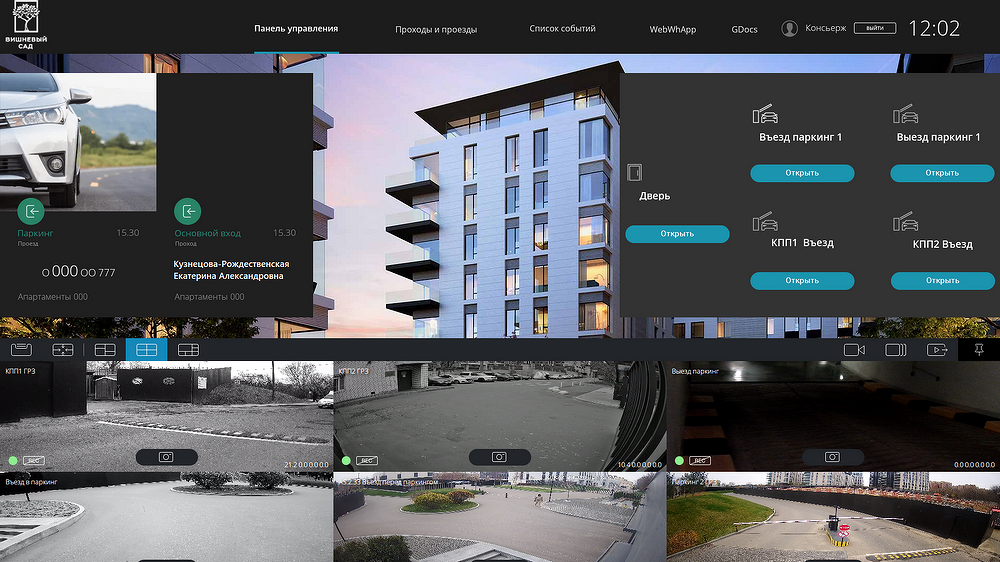This screenshot has width=1000, height=562.
Task: Select the split two-row layout icon
Action: tap(105, 350)
